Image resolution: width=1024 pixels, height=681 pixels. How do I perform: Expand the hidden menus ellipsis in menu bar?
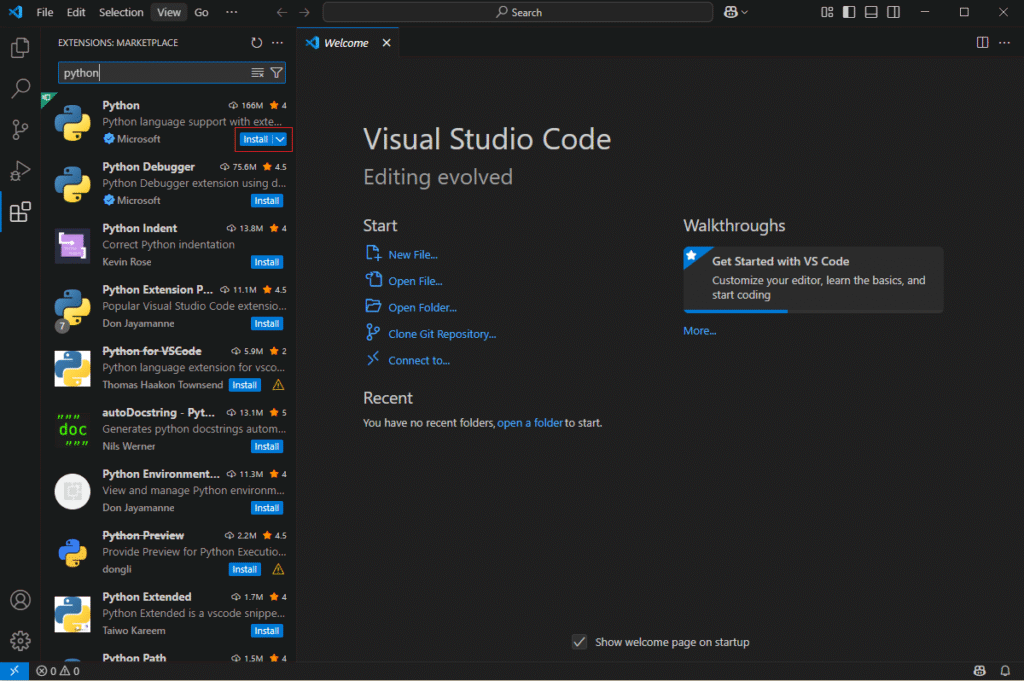(231, 12)
